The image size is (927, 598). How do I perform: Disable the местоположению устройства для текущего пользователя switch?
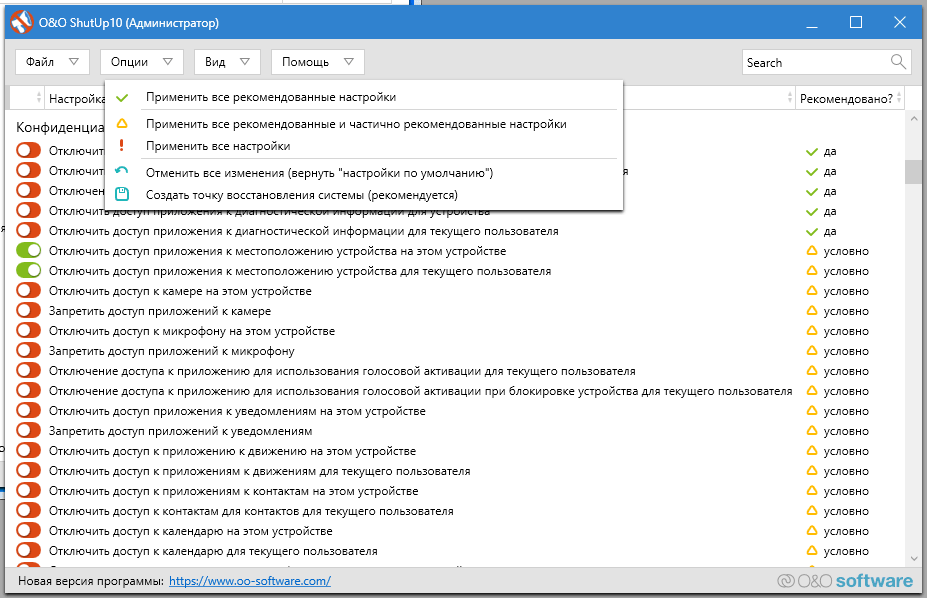[x=28, y=271]
